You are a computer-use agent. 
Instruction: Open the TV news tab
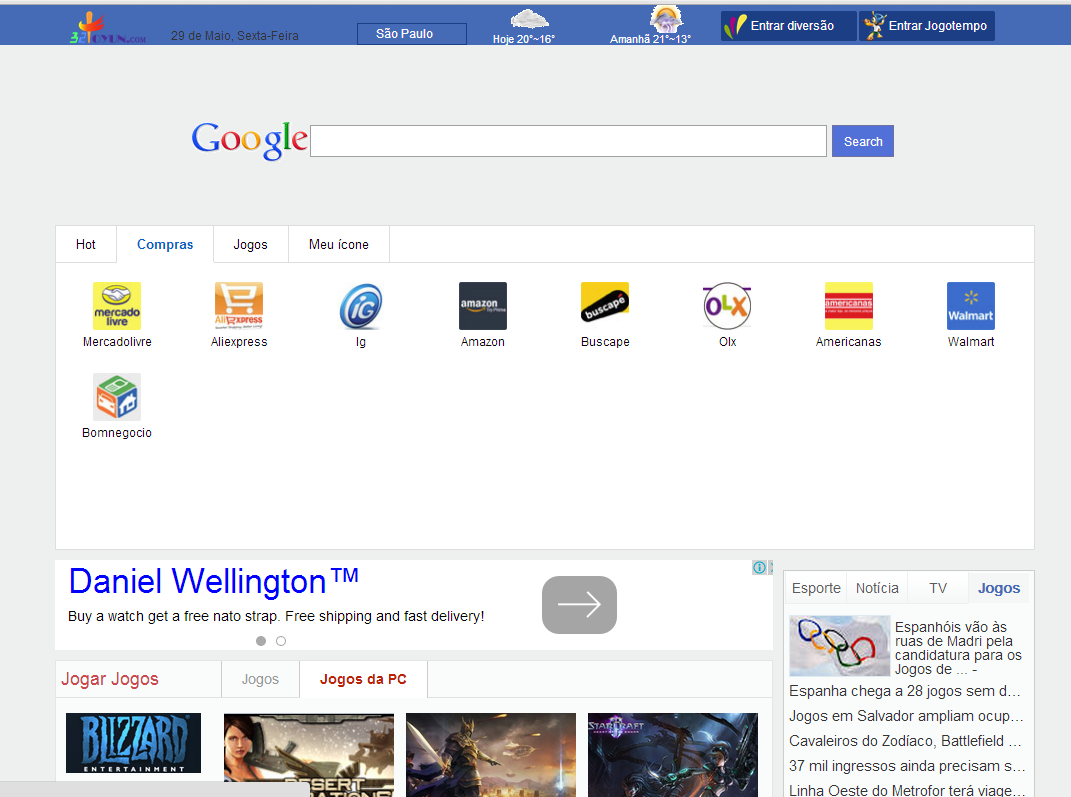point(938,588)
